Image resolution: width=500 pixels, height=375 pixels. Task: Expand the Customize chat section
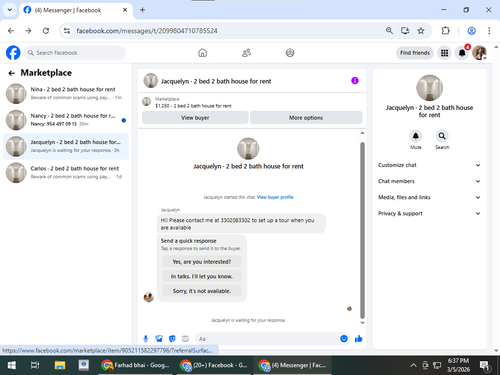429,165
